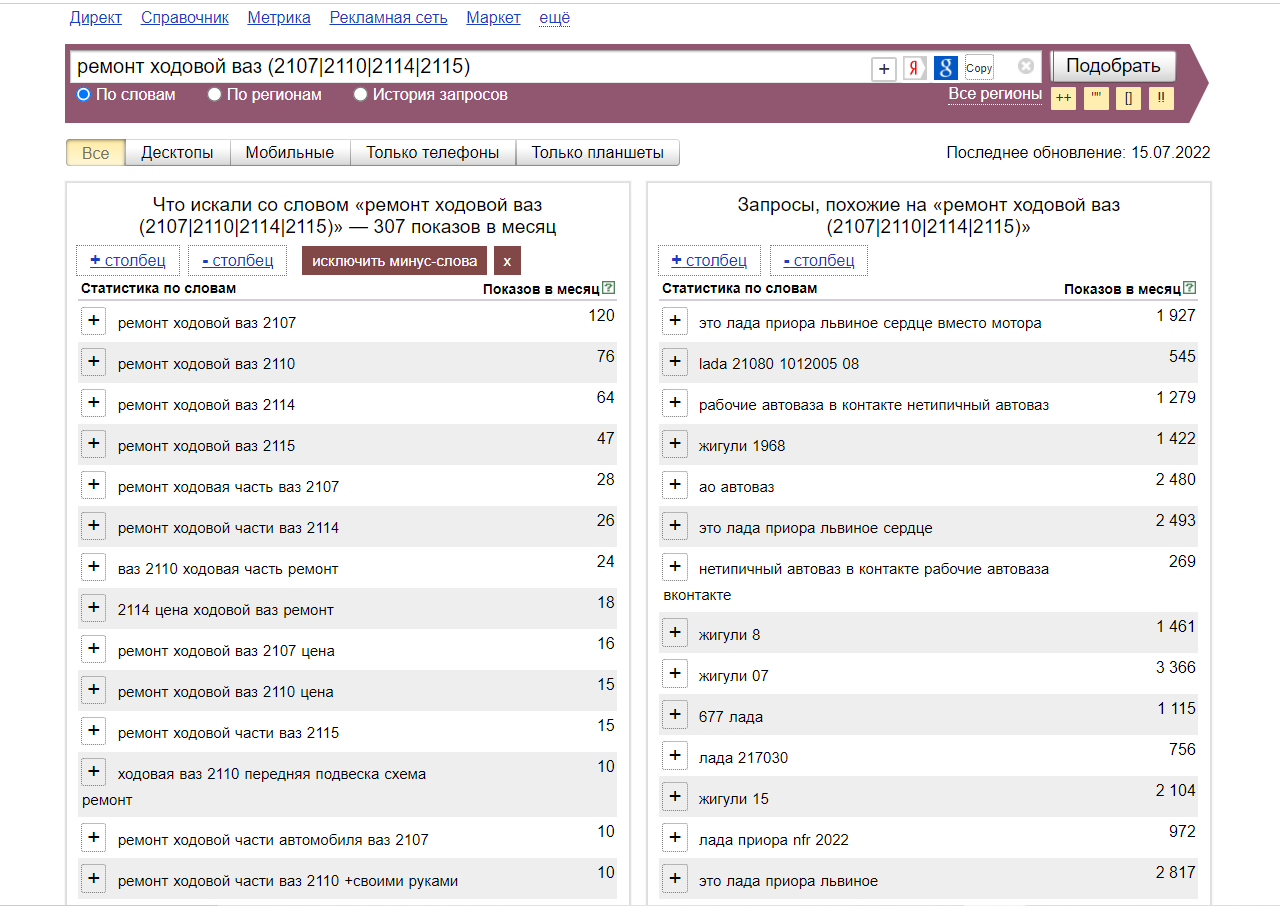Add phrase ремонт ходовой ваз 2110 цена with plus
1280x906 pixels.
pos(94,689)
